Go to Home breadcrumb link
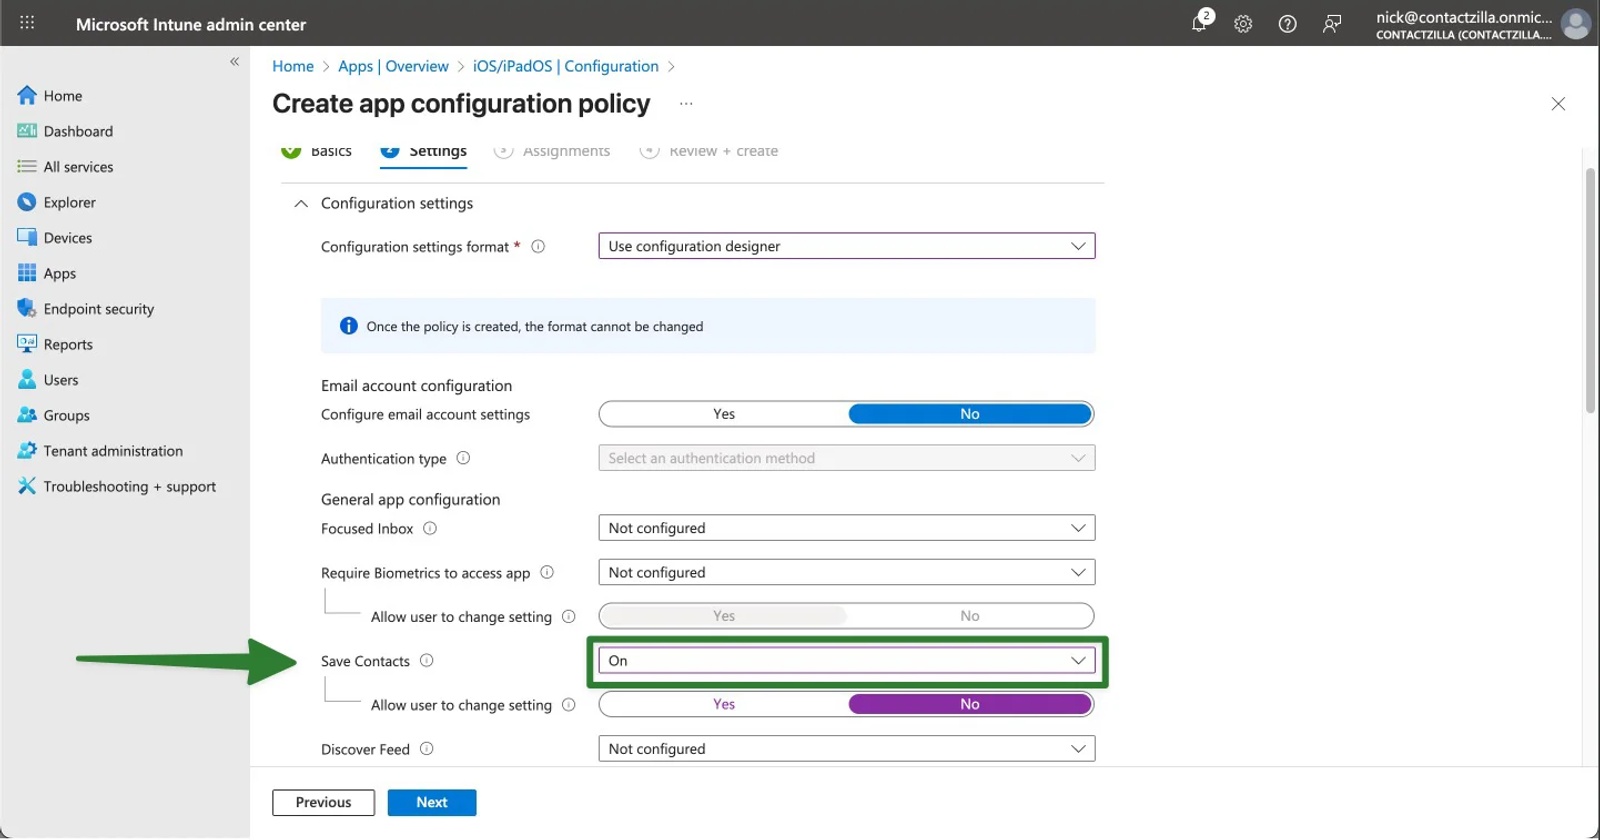This screenshot has height=840, width=1600. (x=293, y=66)
